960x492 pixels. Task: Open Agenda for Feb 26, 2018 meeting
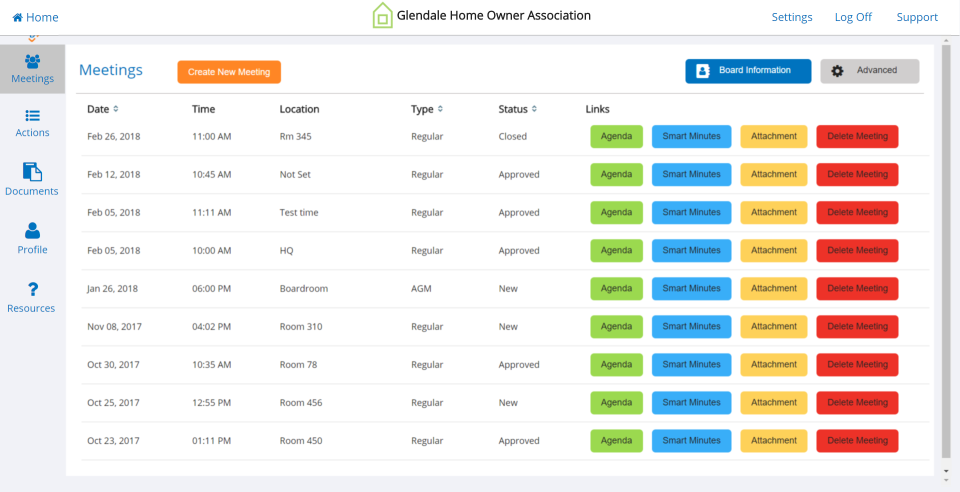tap(617, 136)
